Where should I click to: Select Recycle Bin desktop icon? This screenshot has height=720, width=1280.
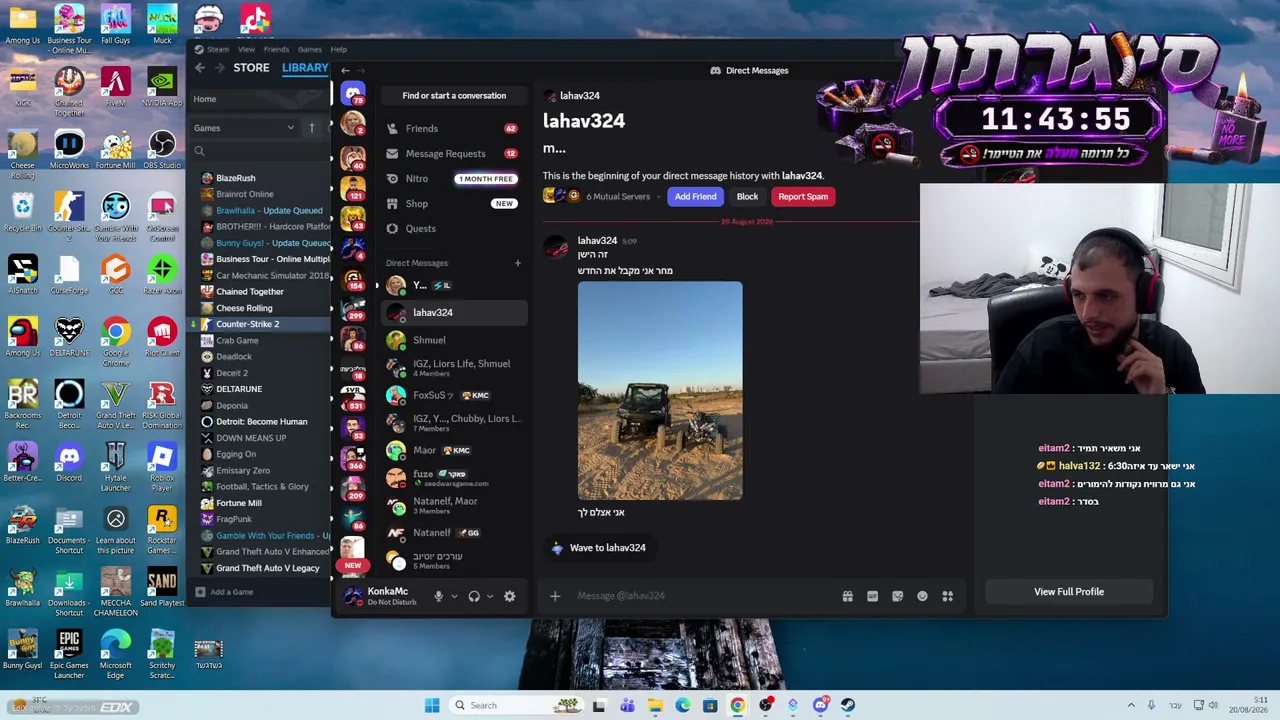click(x=22, y=213)
